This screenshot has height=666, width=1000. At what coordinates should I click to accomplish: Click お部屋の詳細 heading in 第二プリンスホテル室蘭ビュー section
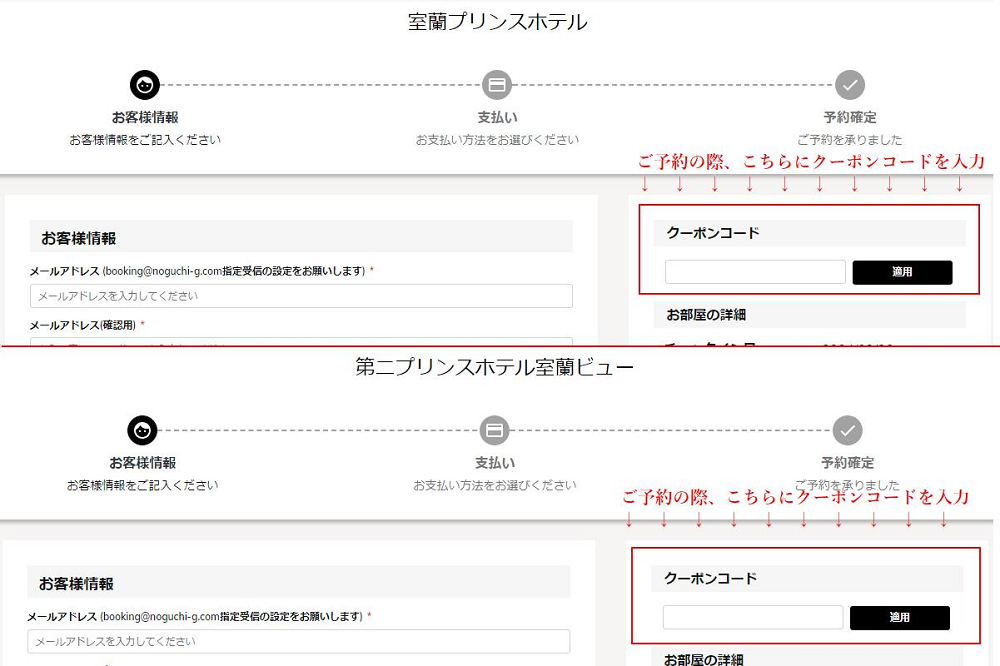coord(703,660)
